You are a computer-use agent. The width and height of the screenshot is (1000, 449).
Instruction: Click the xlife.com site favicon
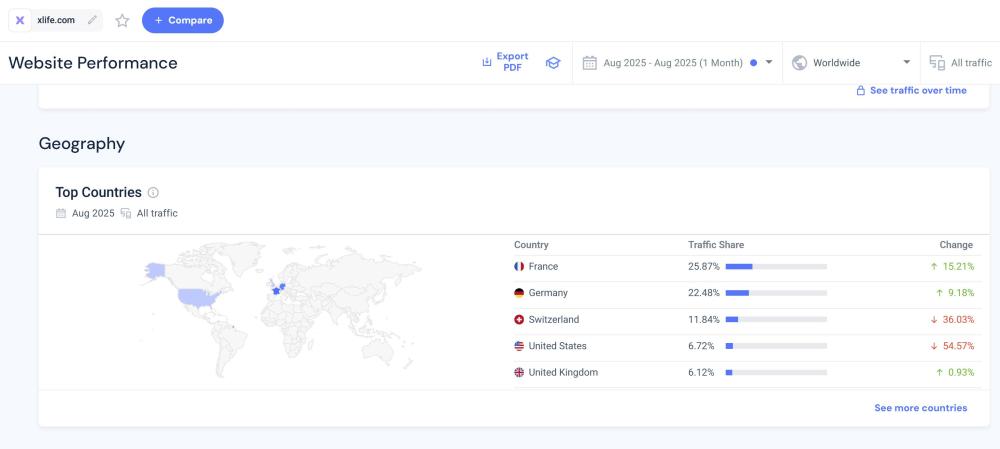[x=20, y=20]
